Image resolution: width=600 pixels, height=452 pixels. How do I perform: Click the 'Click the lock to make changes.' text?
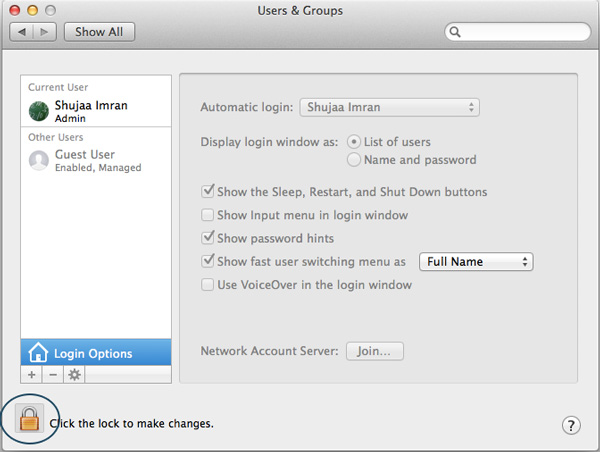(x=132, y=424)
